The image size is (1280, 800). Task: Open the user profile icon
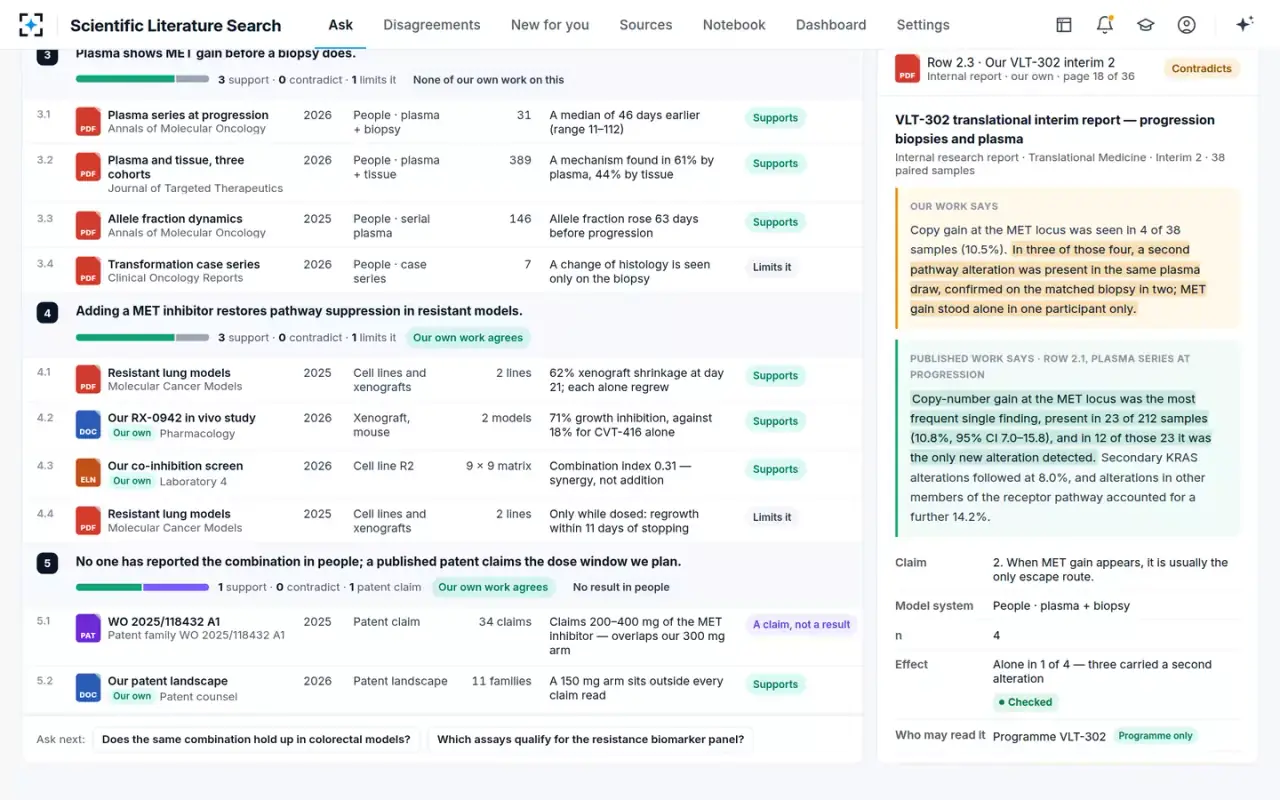(x=1187, y=25)
